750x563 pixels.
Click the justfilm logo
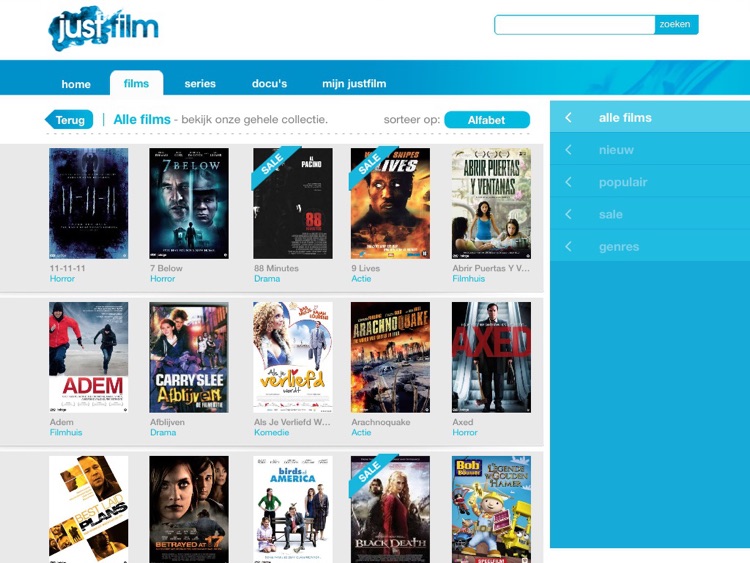(x=103, y=28)
